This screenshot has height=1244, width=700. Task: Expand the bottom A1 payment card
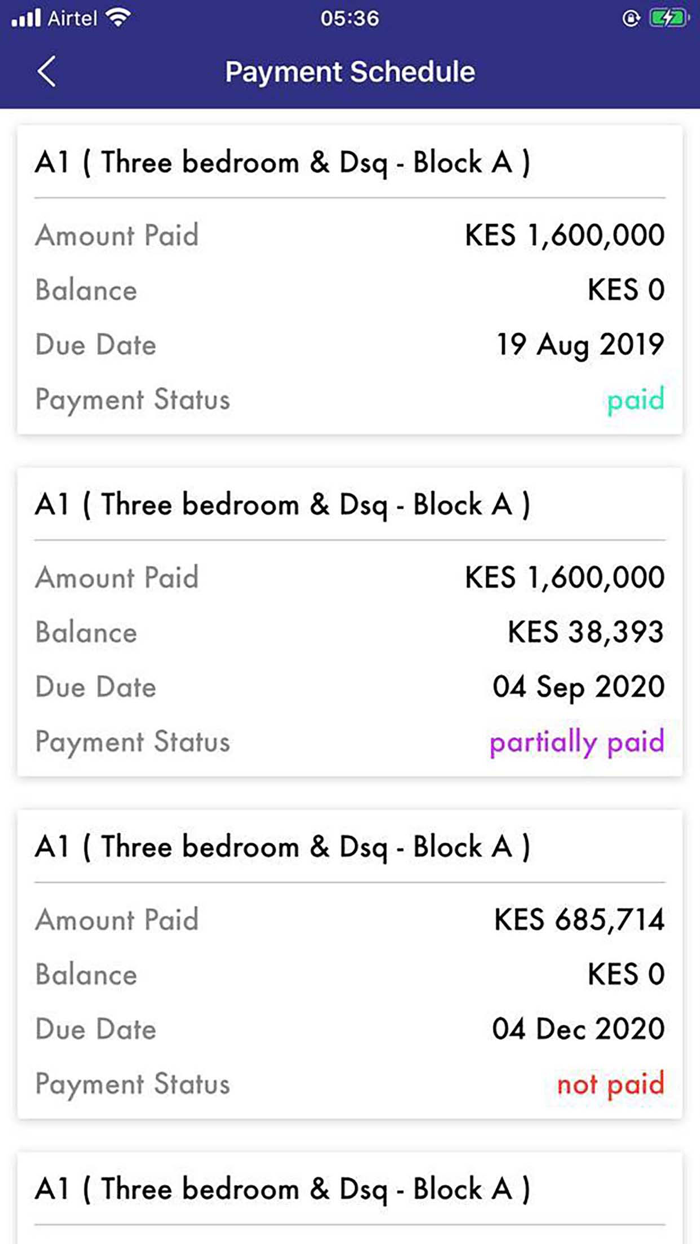[x=350, y=1189]
